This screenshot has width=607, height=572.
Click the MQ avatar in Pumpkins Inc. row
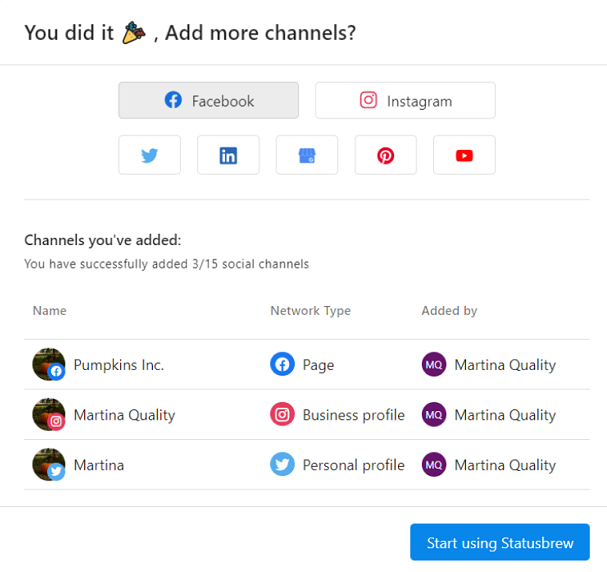434,364
